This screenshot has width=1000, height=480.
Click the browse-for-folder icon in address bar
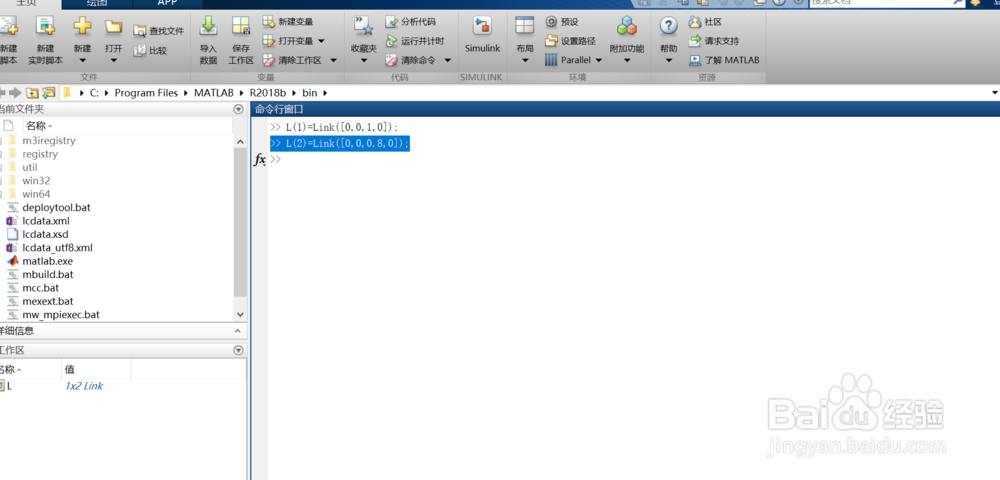[48, 93]
